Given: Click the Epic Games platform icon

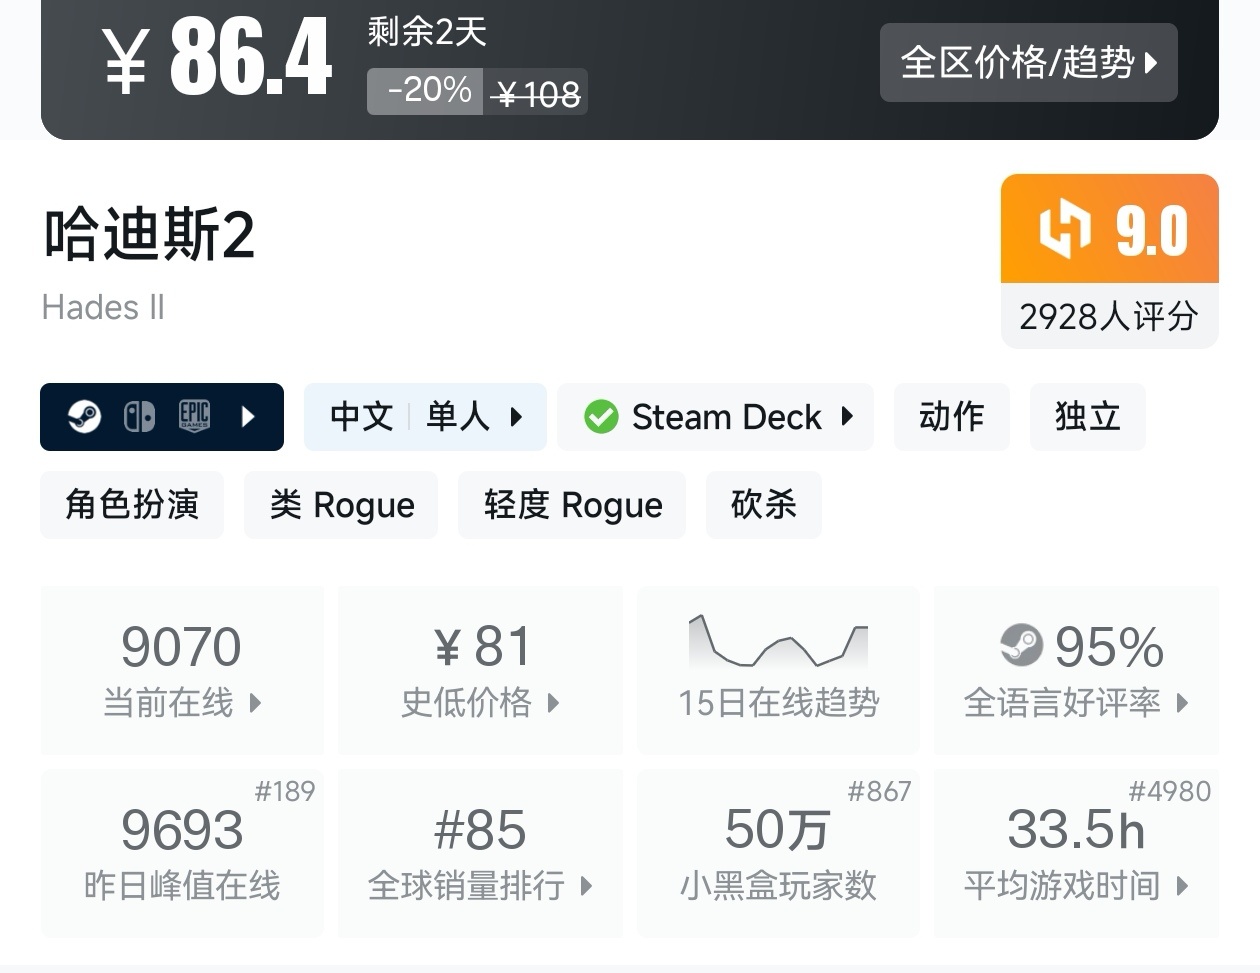Looking at the screenshot, I should [x=194, y=416].
